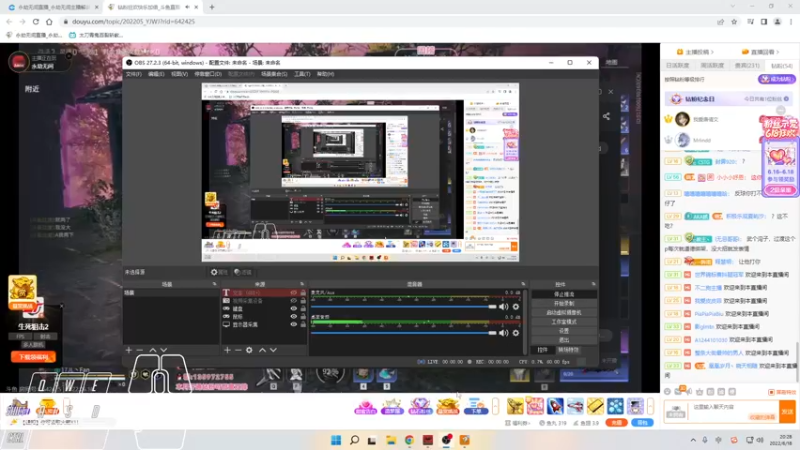The height and width of the screenshot is (450, 800).
Task: Toggle visibility of the third source row (keyboard overlay)
Action: [293, 309]
